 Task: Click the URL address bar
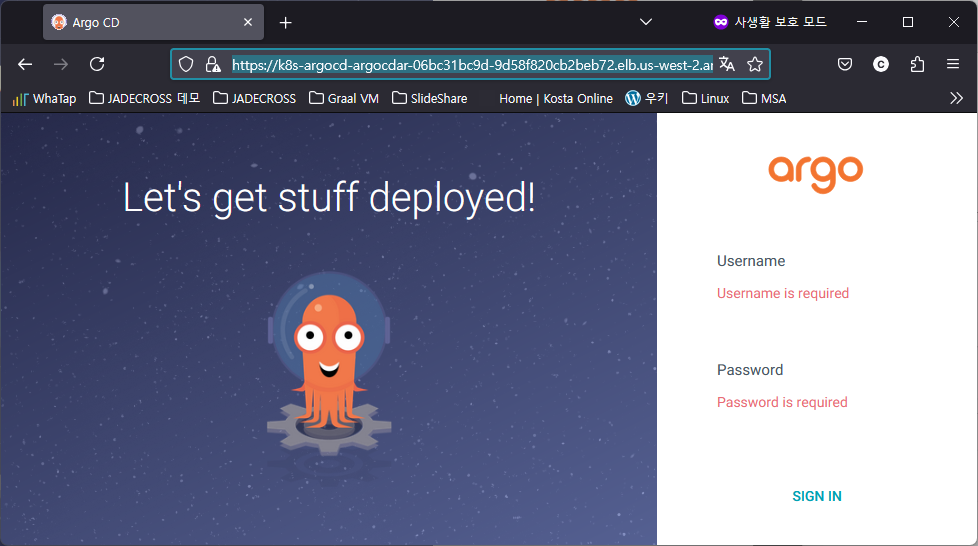(x=472, y=64)
